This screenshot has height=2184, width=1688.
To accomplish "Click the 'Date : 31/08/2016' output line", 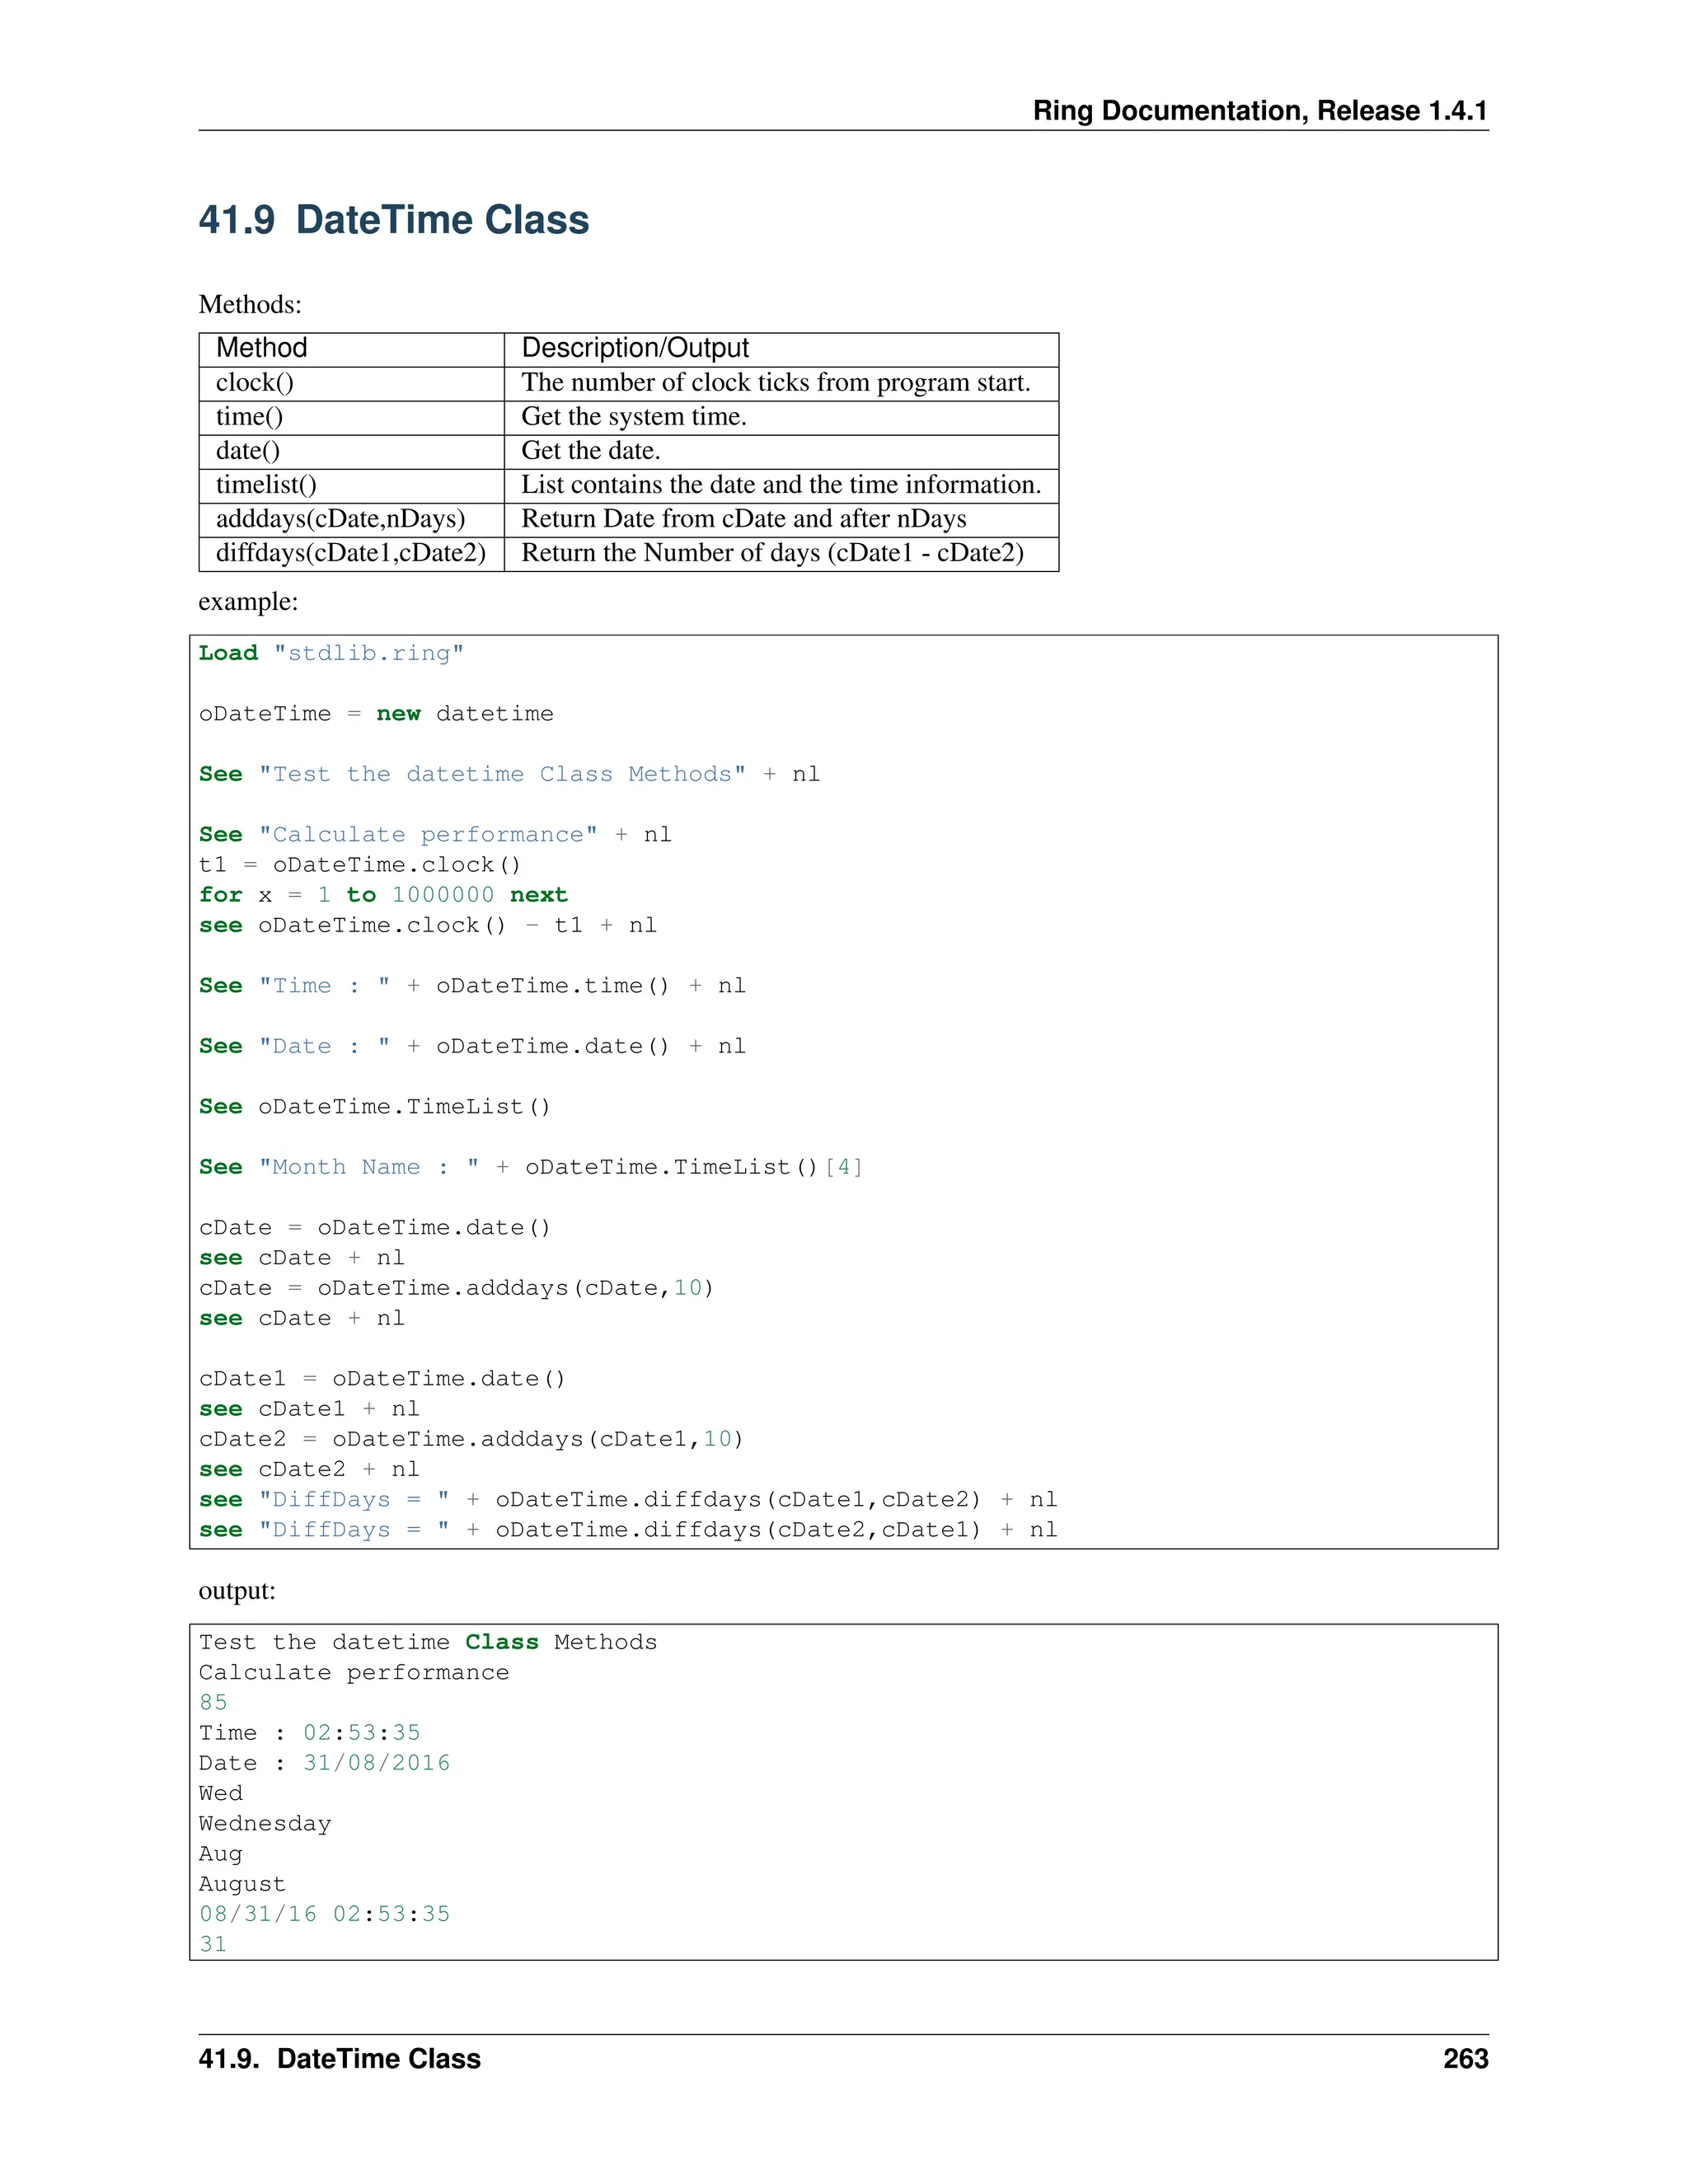I will coord(324,1763).
